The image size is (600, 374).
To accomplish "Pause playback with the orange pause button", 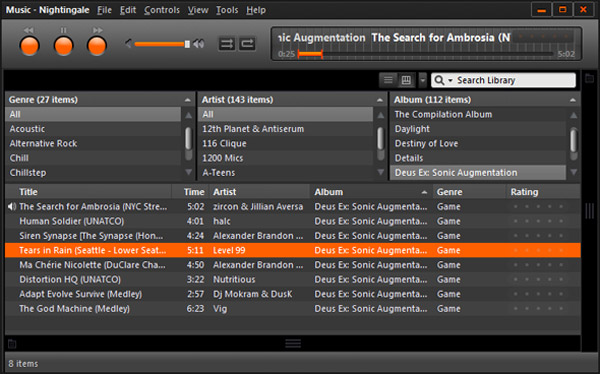I will pyautogui.click(x=63, y=46).
